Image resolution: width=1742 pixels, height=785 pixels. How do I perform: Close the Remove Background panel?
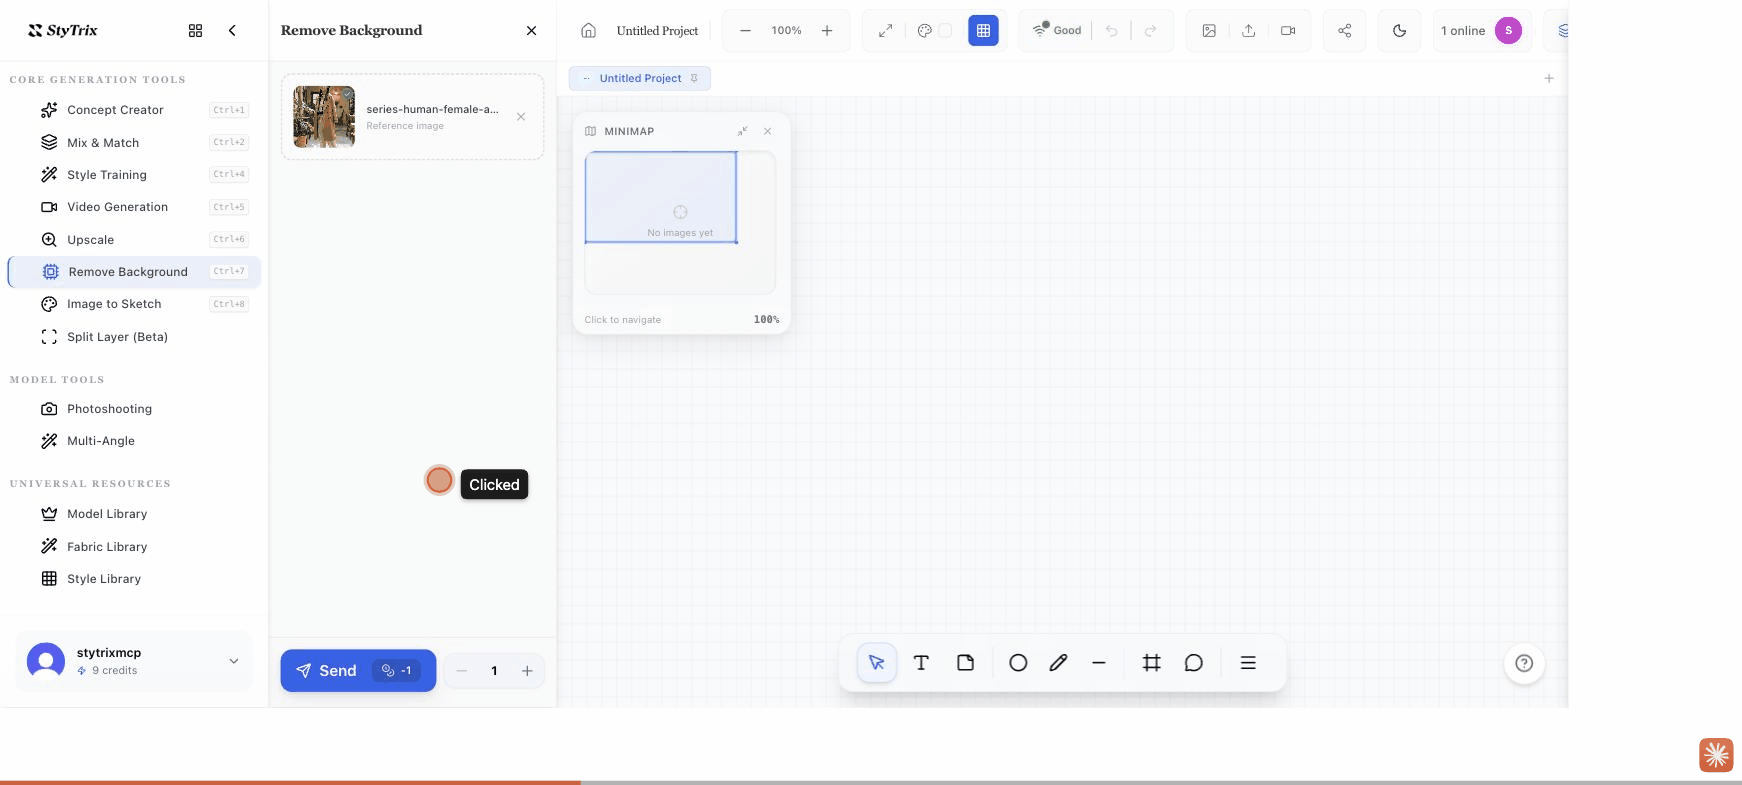pyautogui.click(x=531, y=31)
